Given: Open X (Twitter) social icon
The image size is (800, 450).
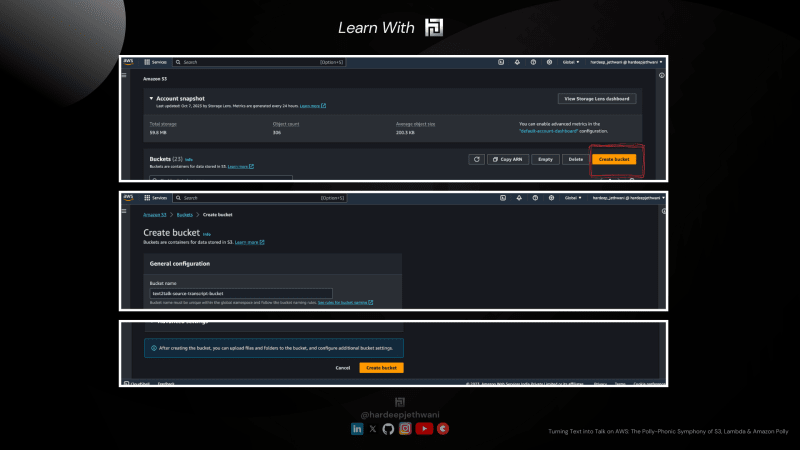Looking at the screenshot, I should click(372, 429).
